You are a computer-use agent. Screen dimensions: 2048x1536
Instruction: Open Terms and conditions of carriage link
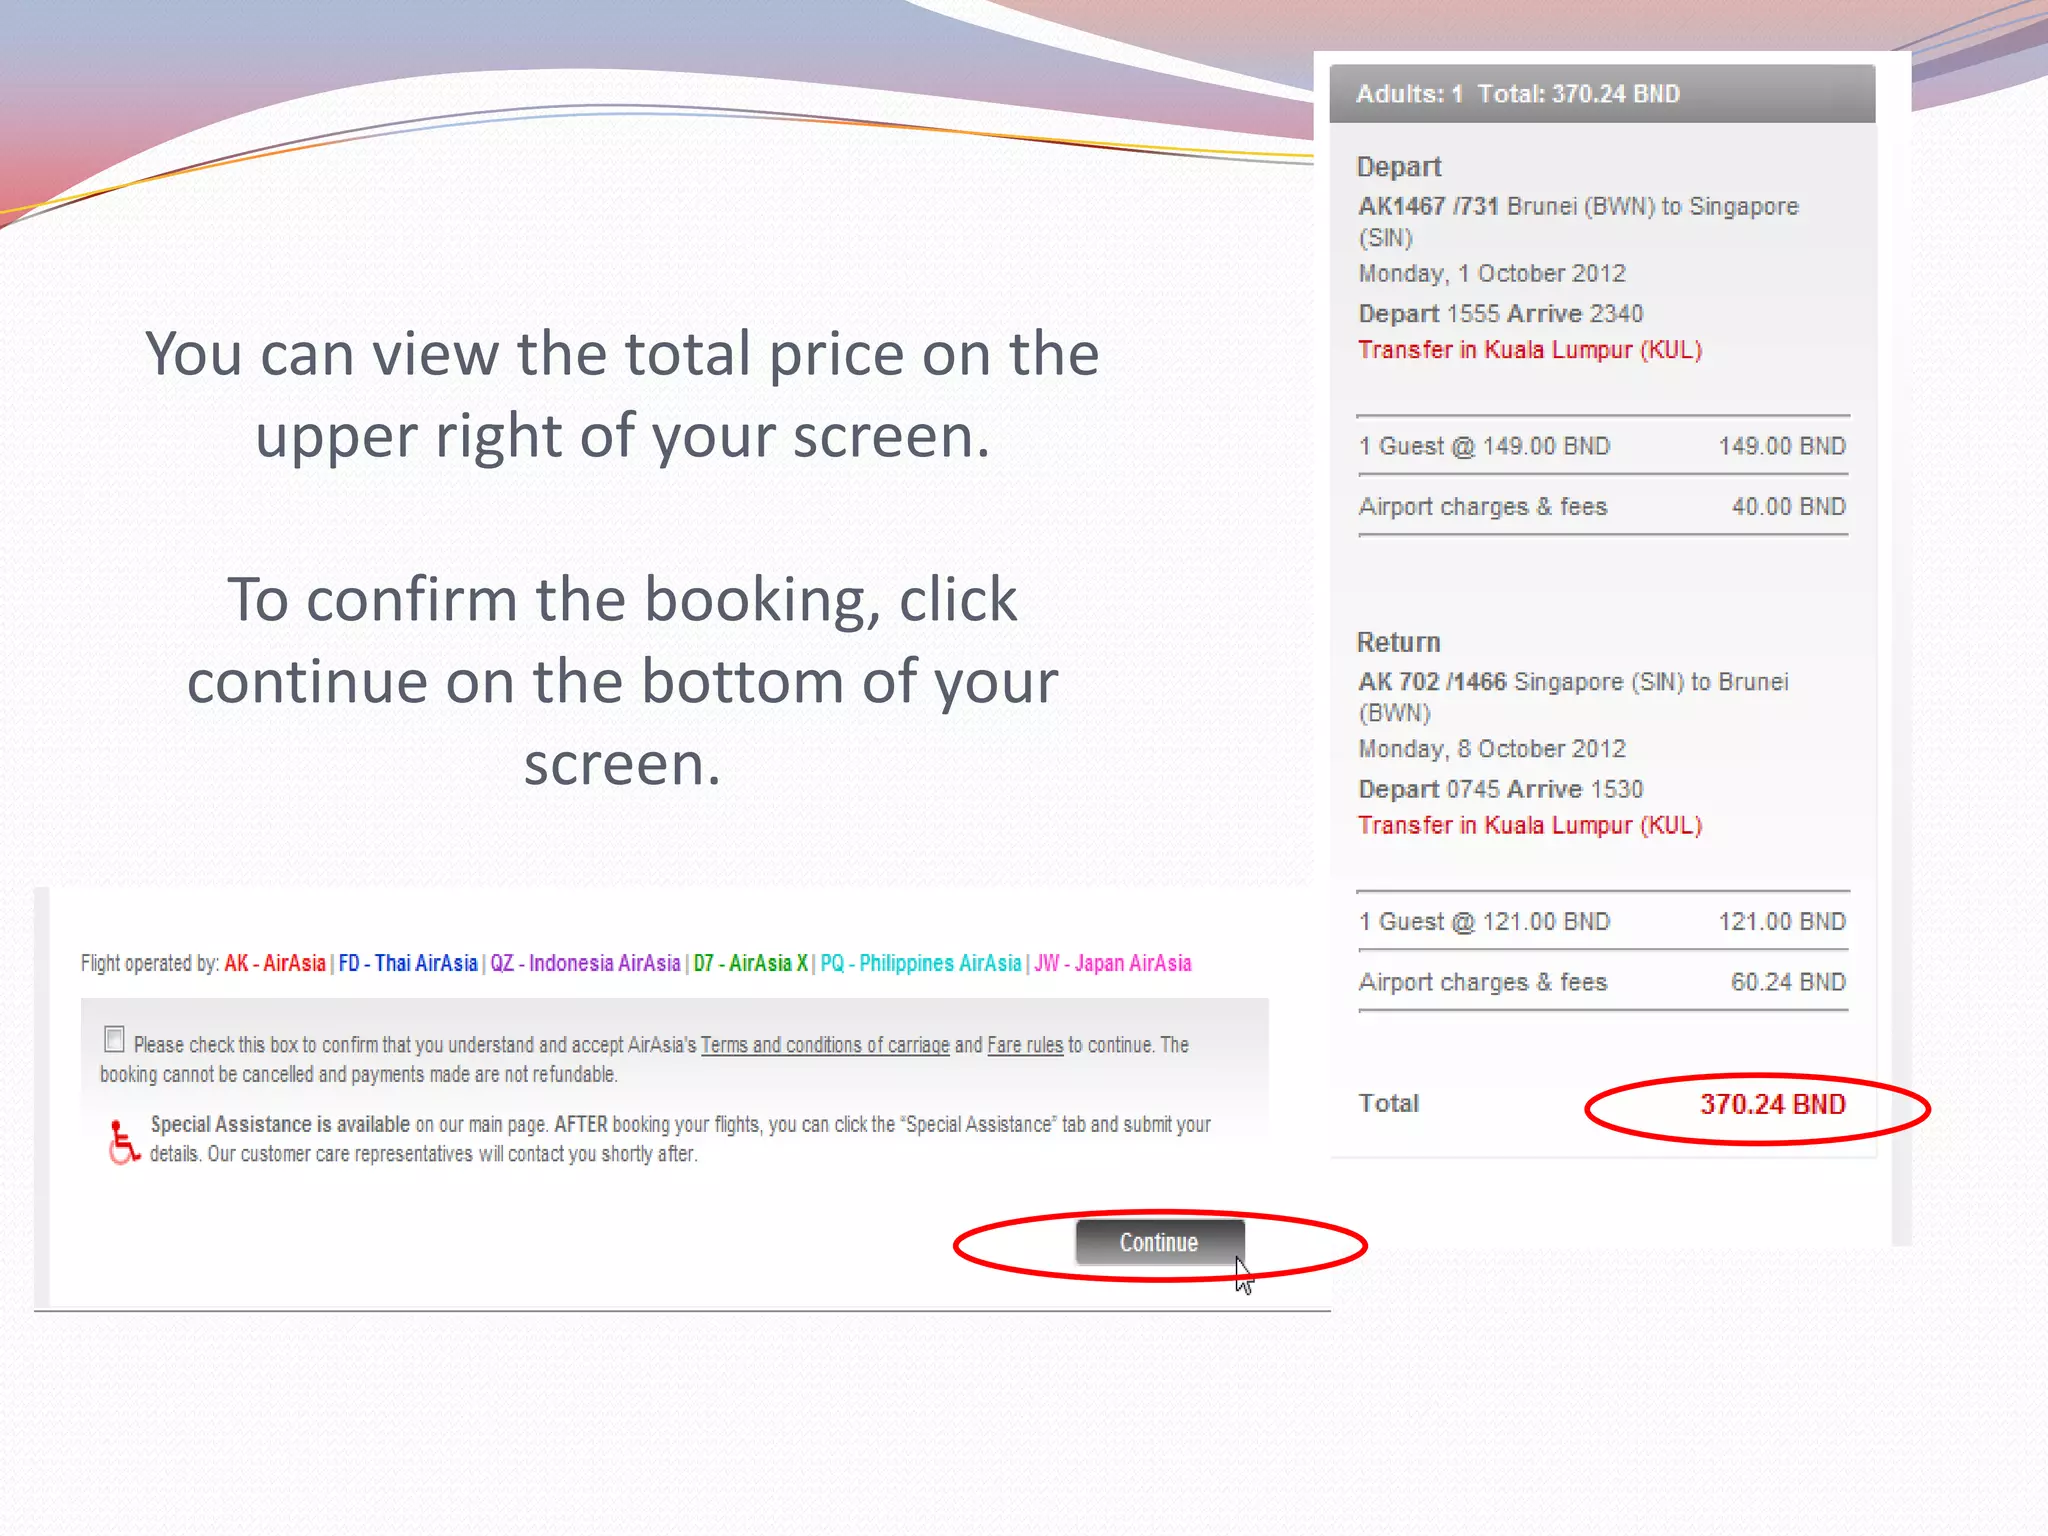click(x=825, y=1045)
